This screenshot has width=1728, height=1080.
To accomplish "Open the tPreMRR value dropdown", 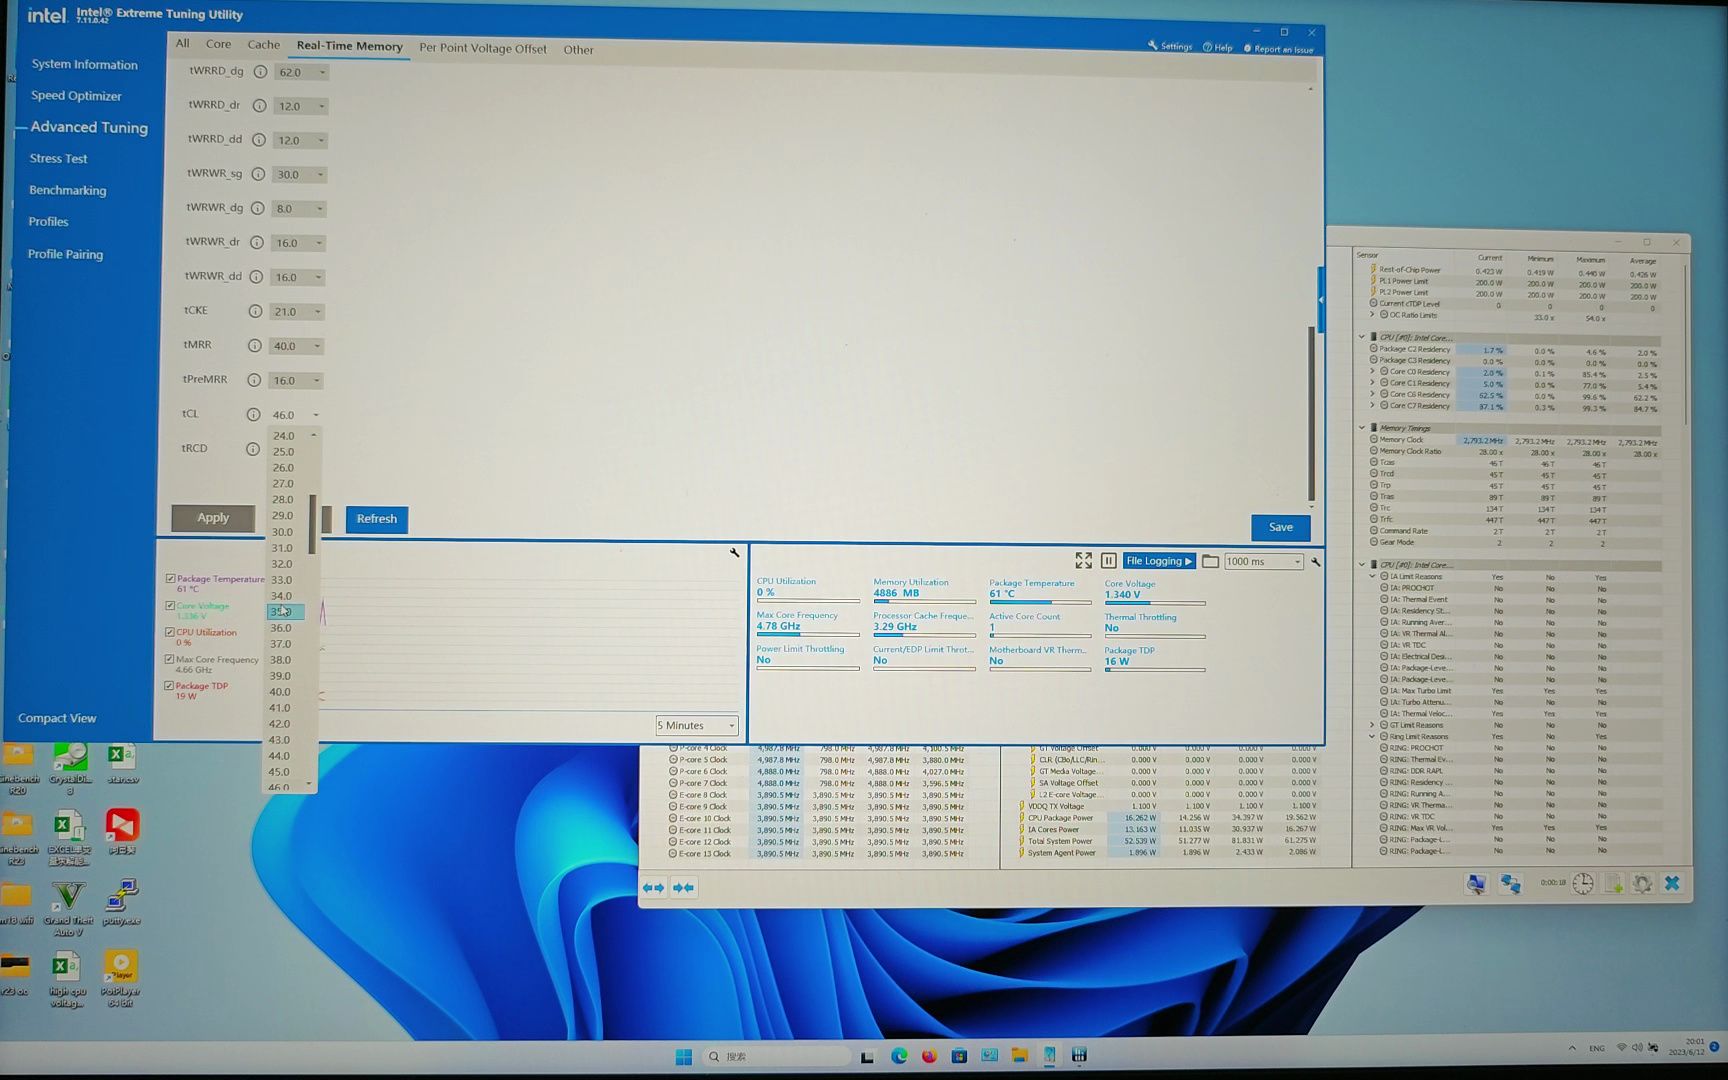I will 297,381.
